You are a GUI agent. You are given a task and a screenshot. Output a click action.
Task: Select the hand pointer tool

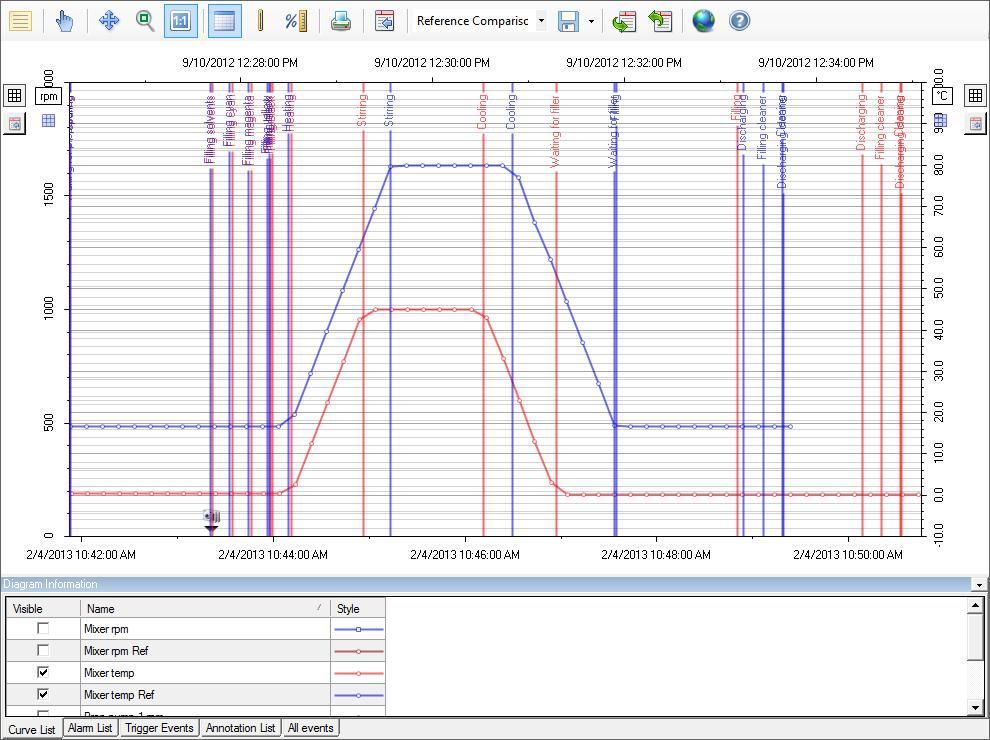point(64,21)
